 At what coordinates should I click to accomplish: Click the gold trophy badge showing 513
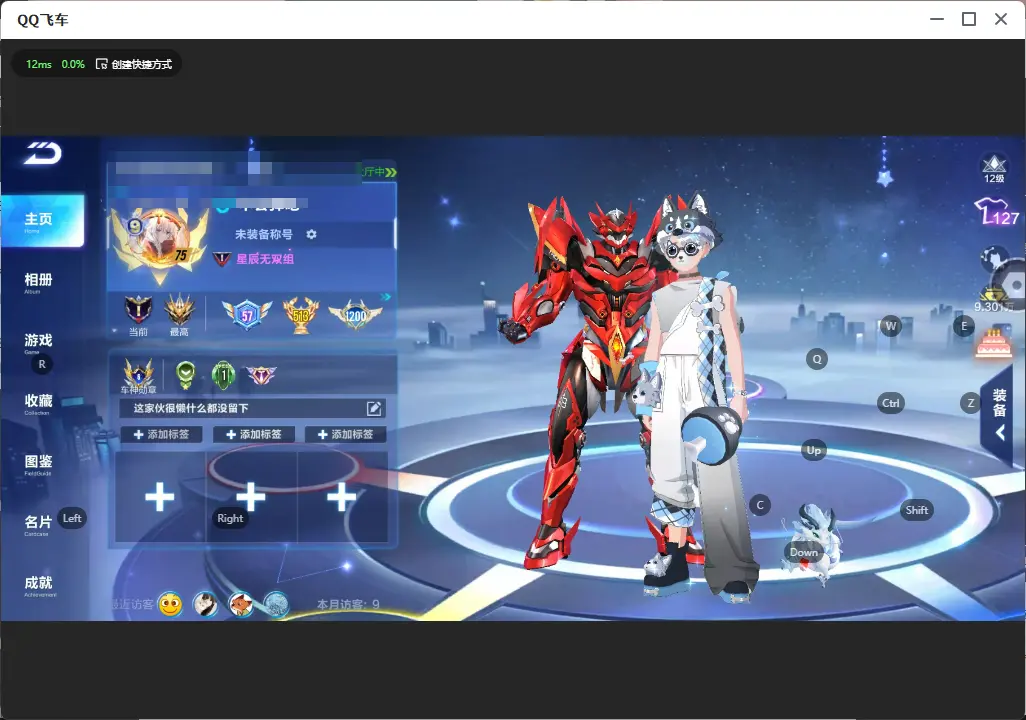pyautogui.click(x=301, y=315)
